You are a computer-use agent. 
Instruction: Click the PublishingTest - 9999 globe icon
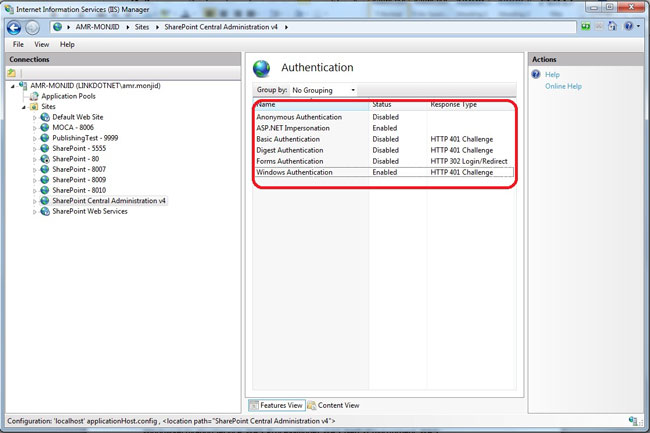(x=44, y=138)
